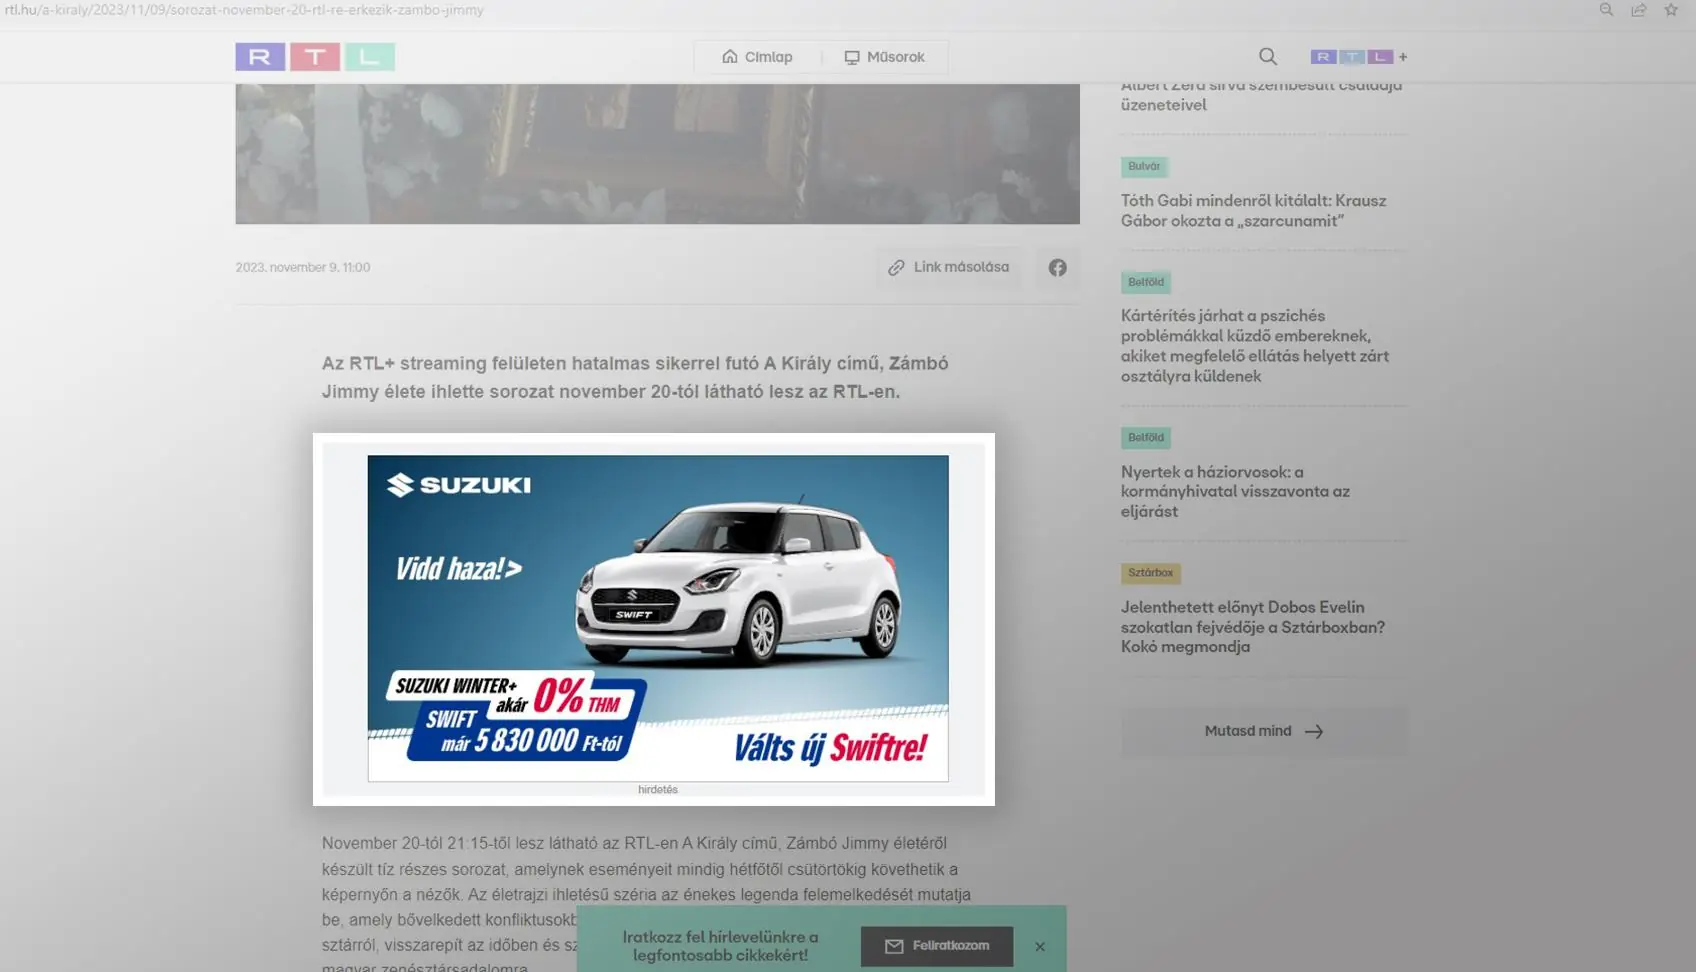Click the browser address bar URL
This screenshot has width=1696, height=972.
244,10
